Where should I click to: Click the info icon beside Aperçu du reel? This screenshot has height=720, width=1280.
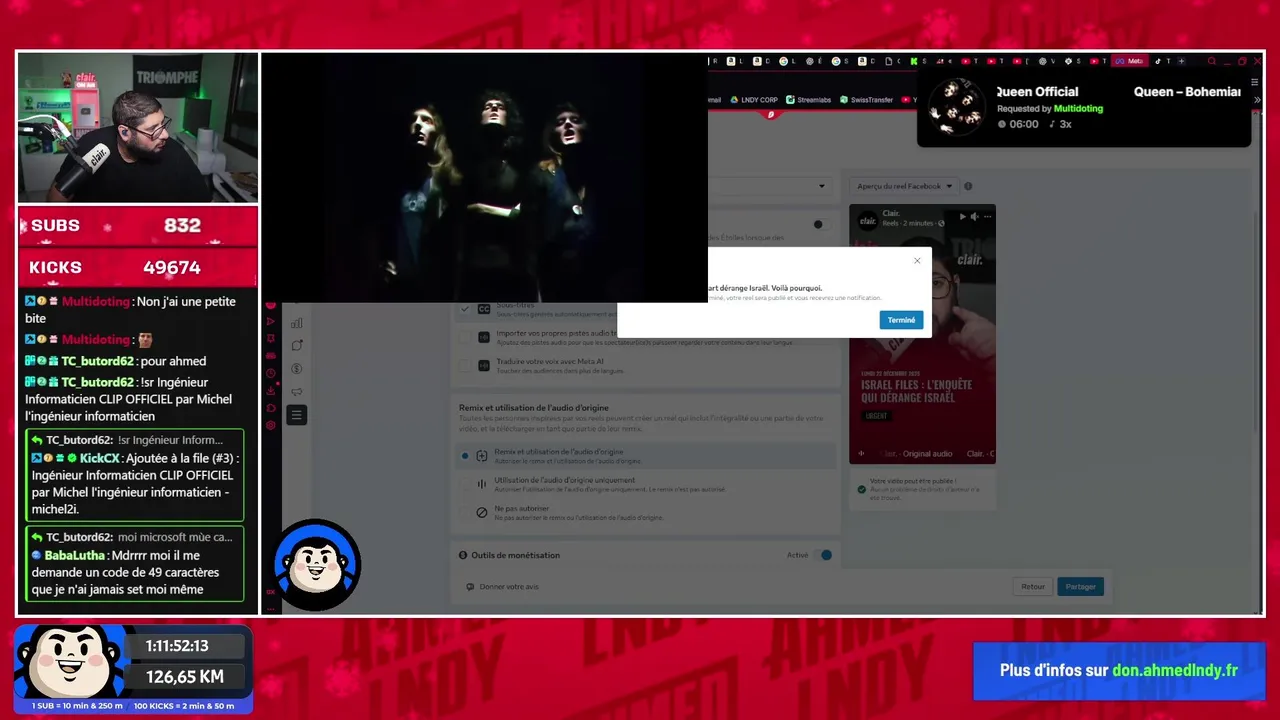click(968, 186)
